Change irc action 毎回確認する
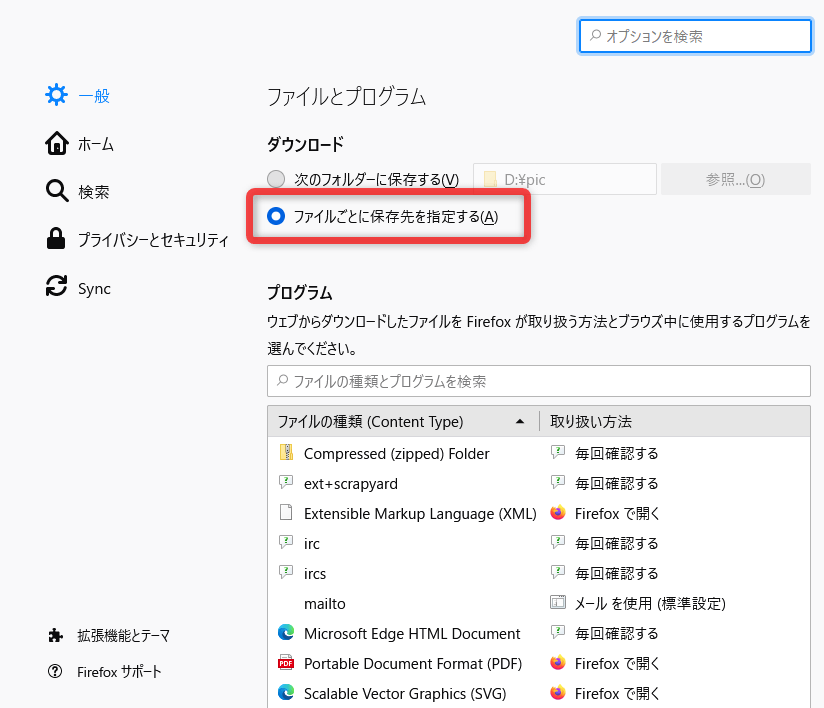The image size is (824, 708). click(x=616, y=543)
